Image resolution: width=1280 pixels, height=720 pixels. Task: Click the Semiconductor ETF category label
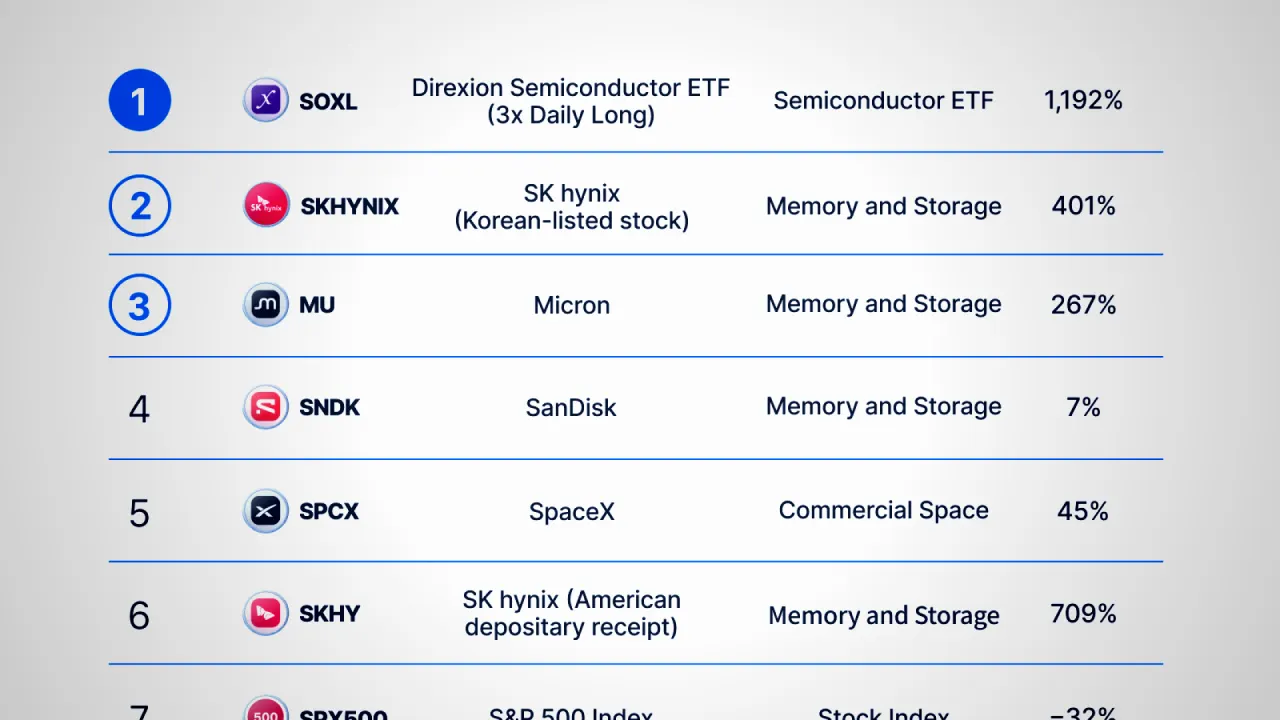[884, 100]
